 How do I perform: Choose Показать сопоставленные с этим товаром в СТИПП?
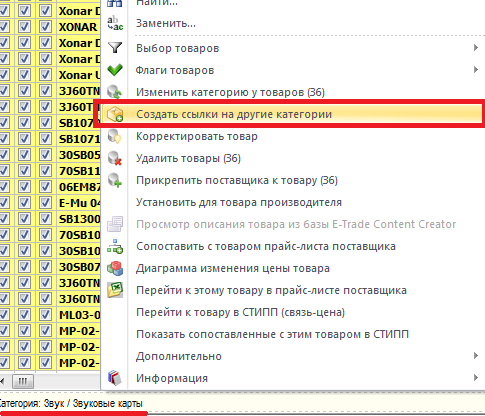coord(272,334)
